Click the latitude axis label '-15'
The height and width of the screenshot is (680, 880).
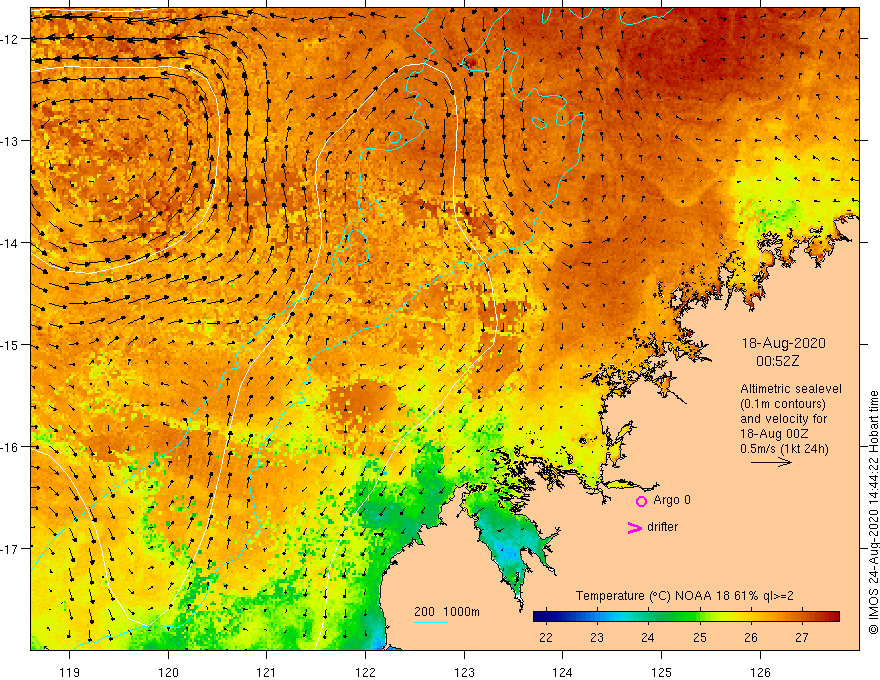point(11,344)
